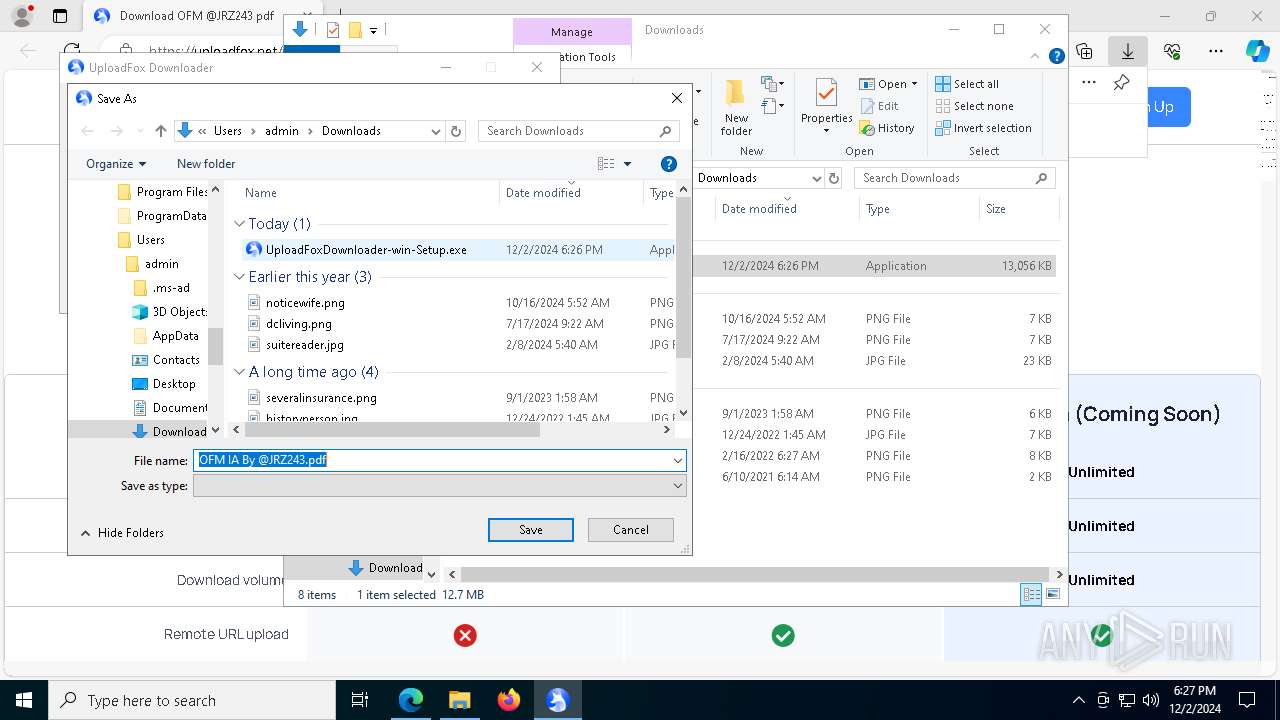1280x720 pixels.
Task: Click the admin breadcrumb in address bar
Action: [x=282, y=131]
